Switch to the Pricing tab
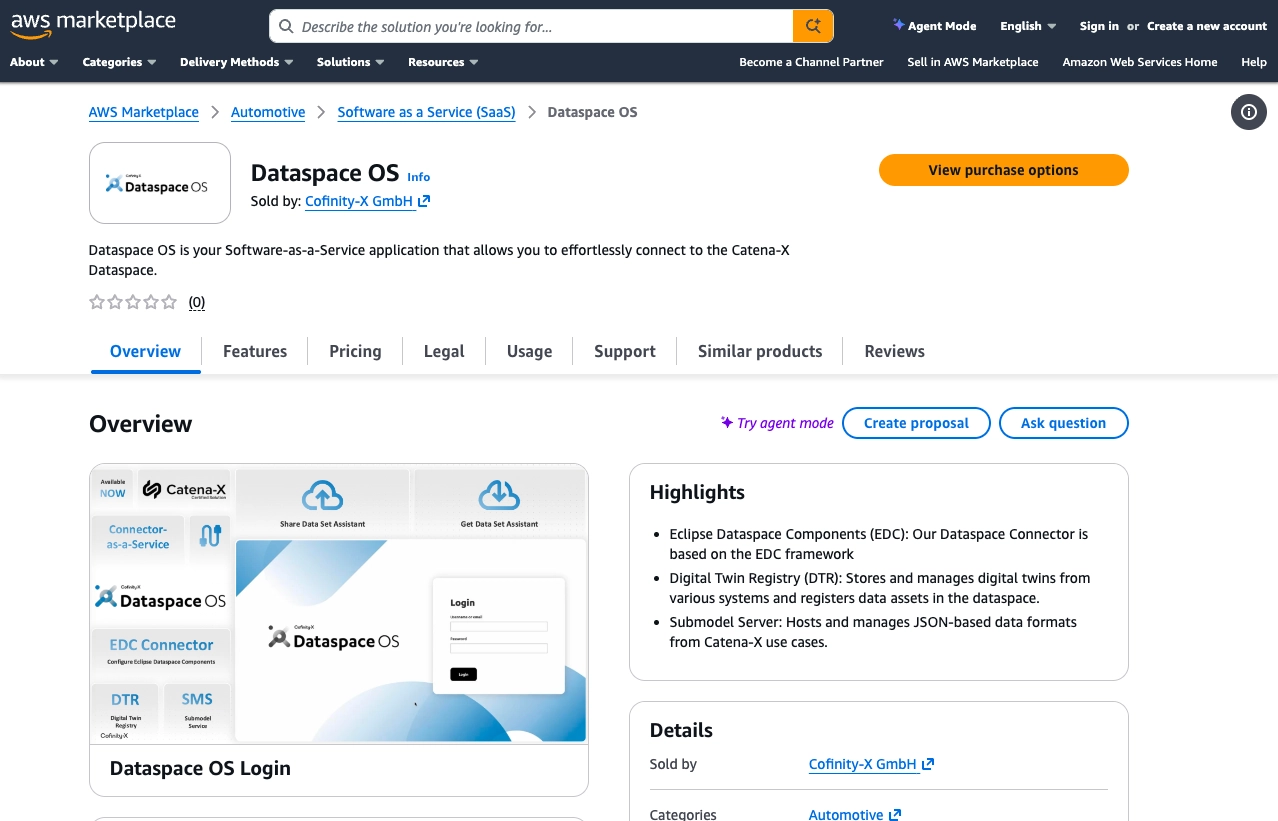The height and width of the screenshot is (821, 1278). pyautogui.click(x=355, y=351)
